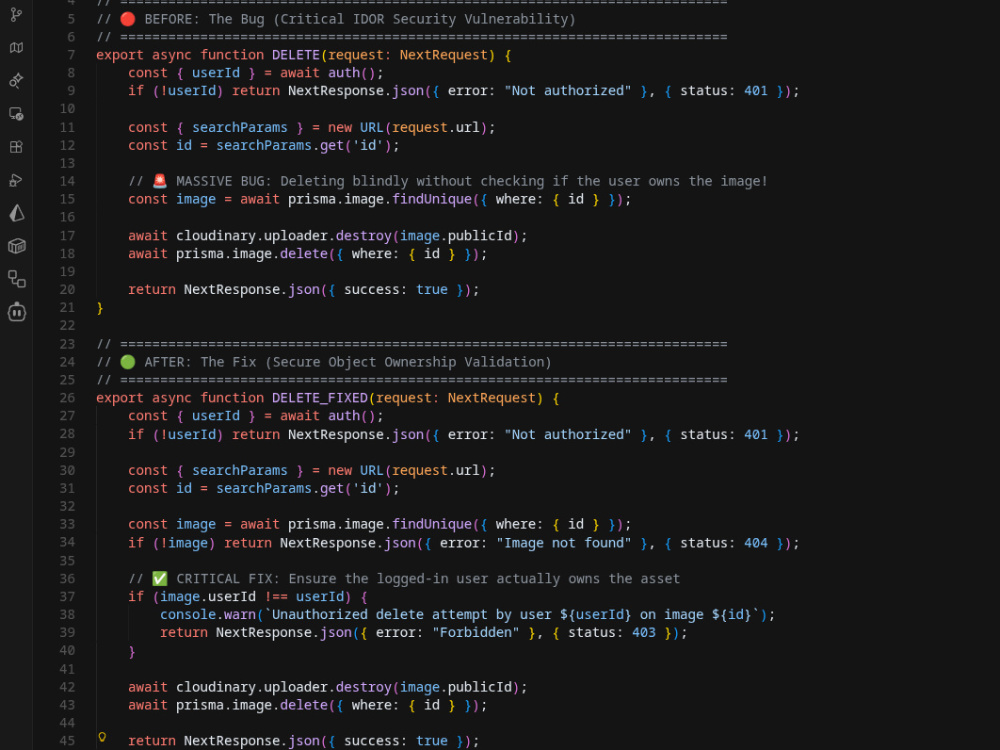Click line number 7 in the gutter
Screen dimensions: 1000x750
[71, 55]
